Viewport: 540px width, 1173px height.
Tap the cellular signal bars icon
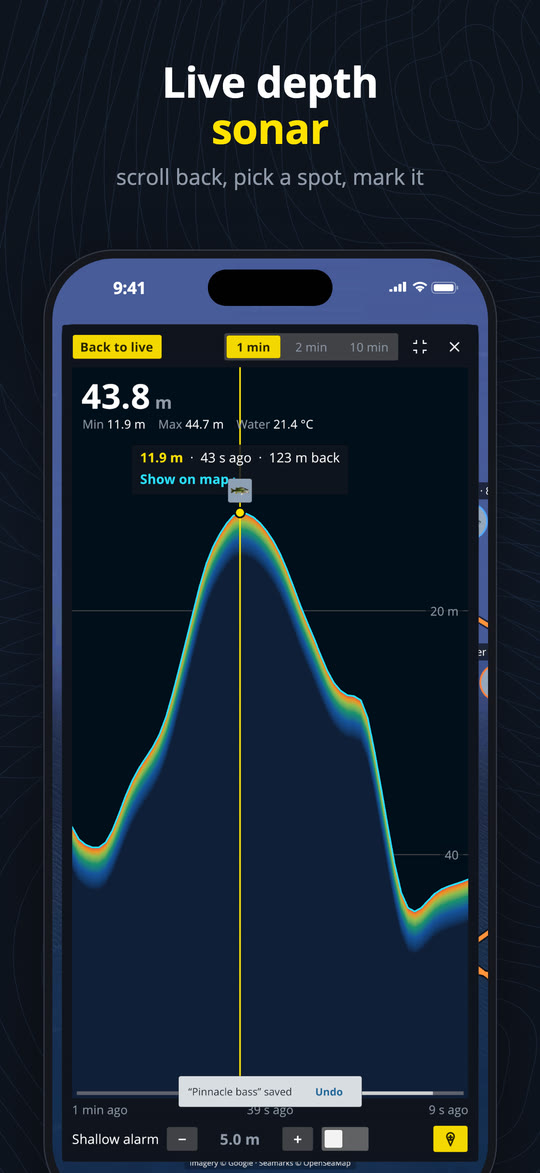click(x=398, y=287)
